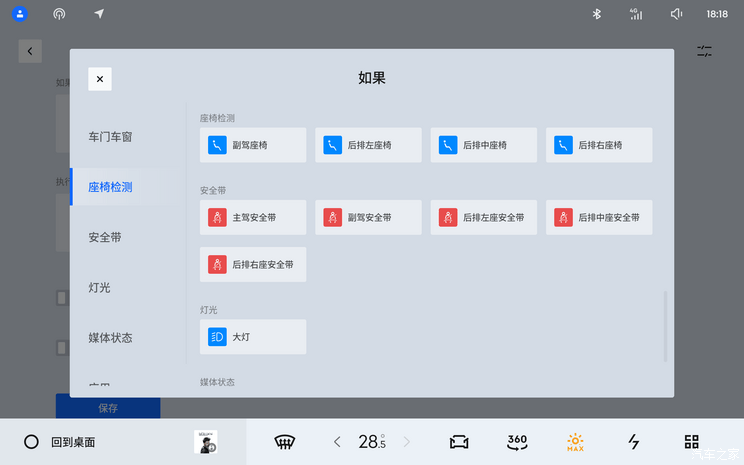744x465 pixels.
Task: Open the car body control icon
Action: point(459,442)
